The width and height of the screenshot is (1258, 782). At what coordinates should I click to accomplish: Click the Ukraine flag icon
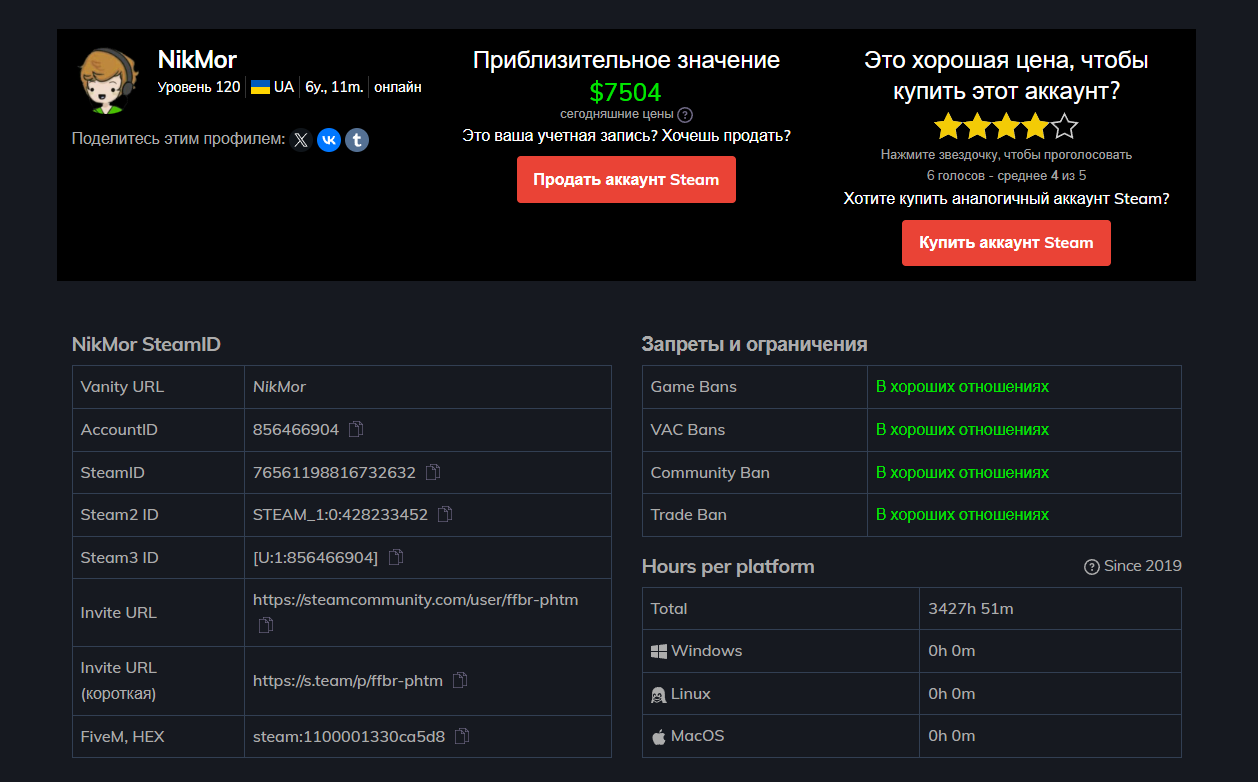pyautogui.click(x=260, y=87)
